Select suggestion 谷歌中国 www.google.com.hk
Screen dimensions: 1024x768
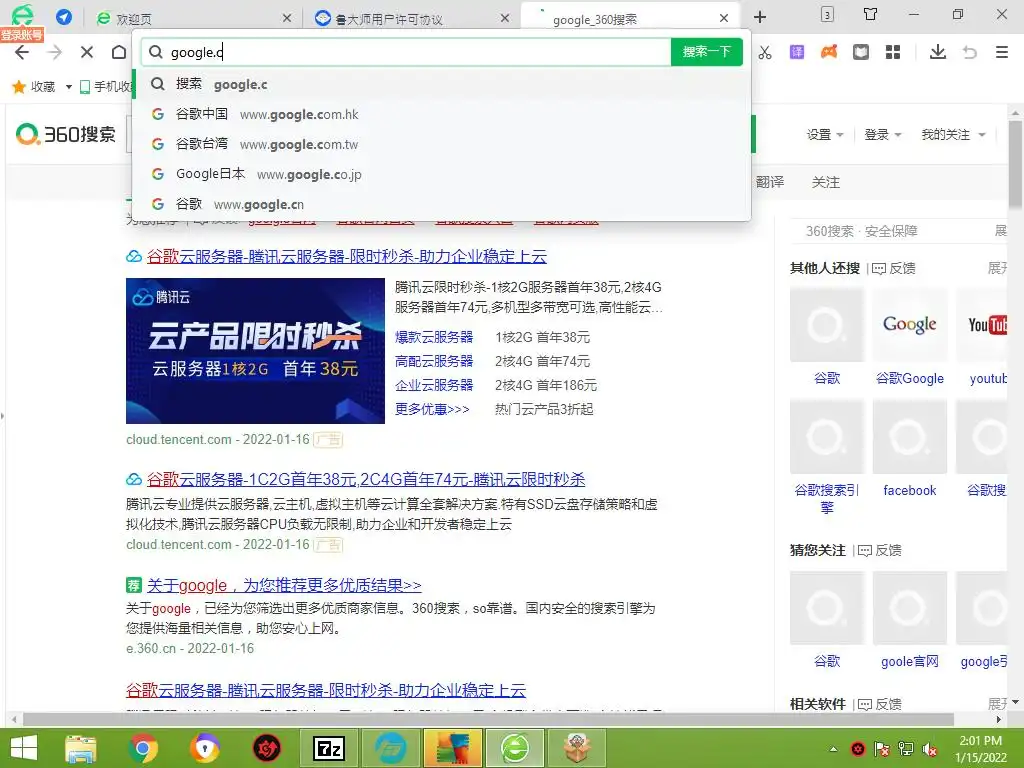tap(441, 114)
